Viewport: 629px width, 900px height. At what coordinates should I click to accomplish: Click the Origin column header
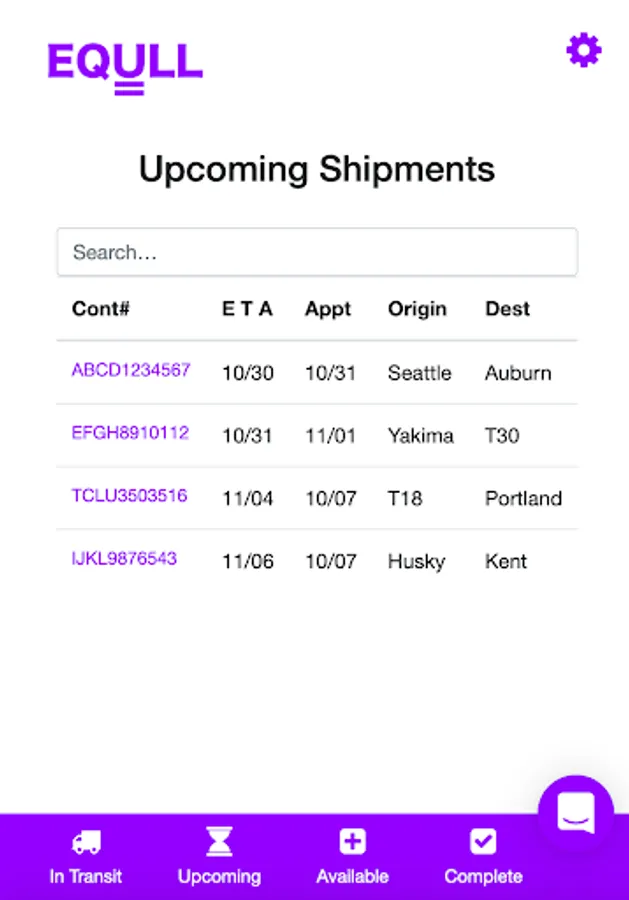[417, 309]
